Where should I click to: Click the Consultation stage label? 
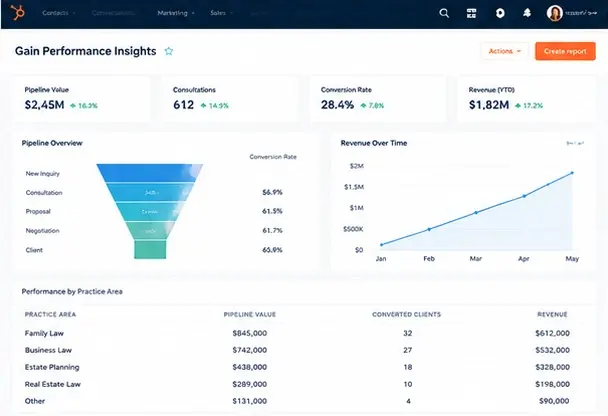[44, 193]
